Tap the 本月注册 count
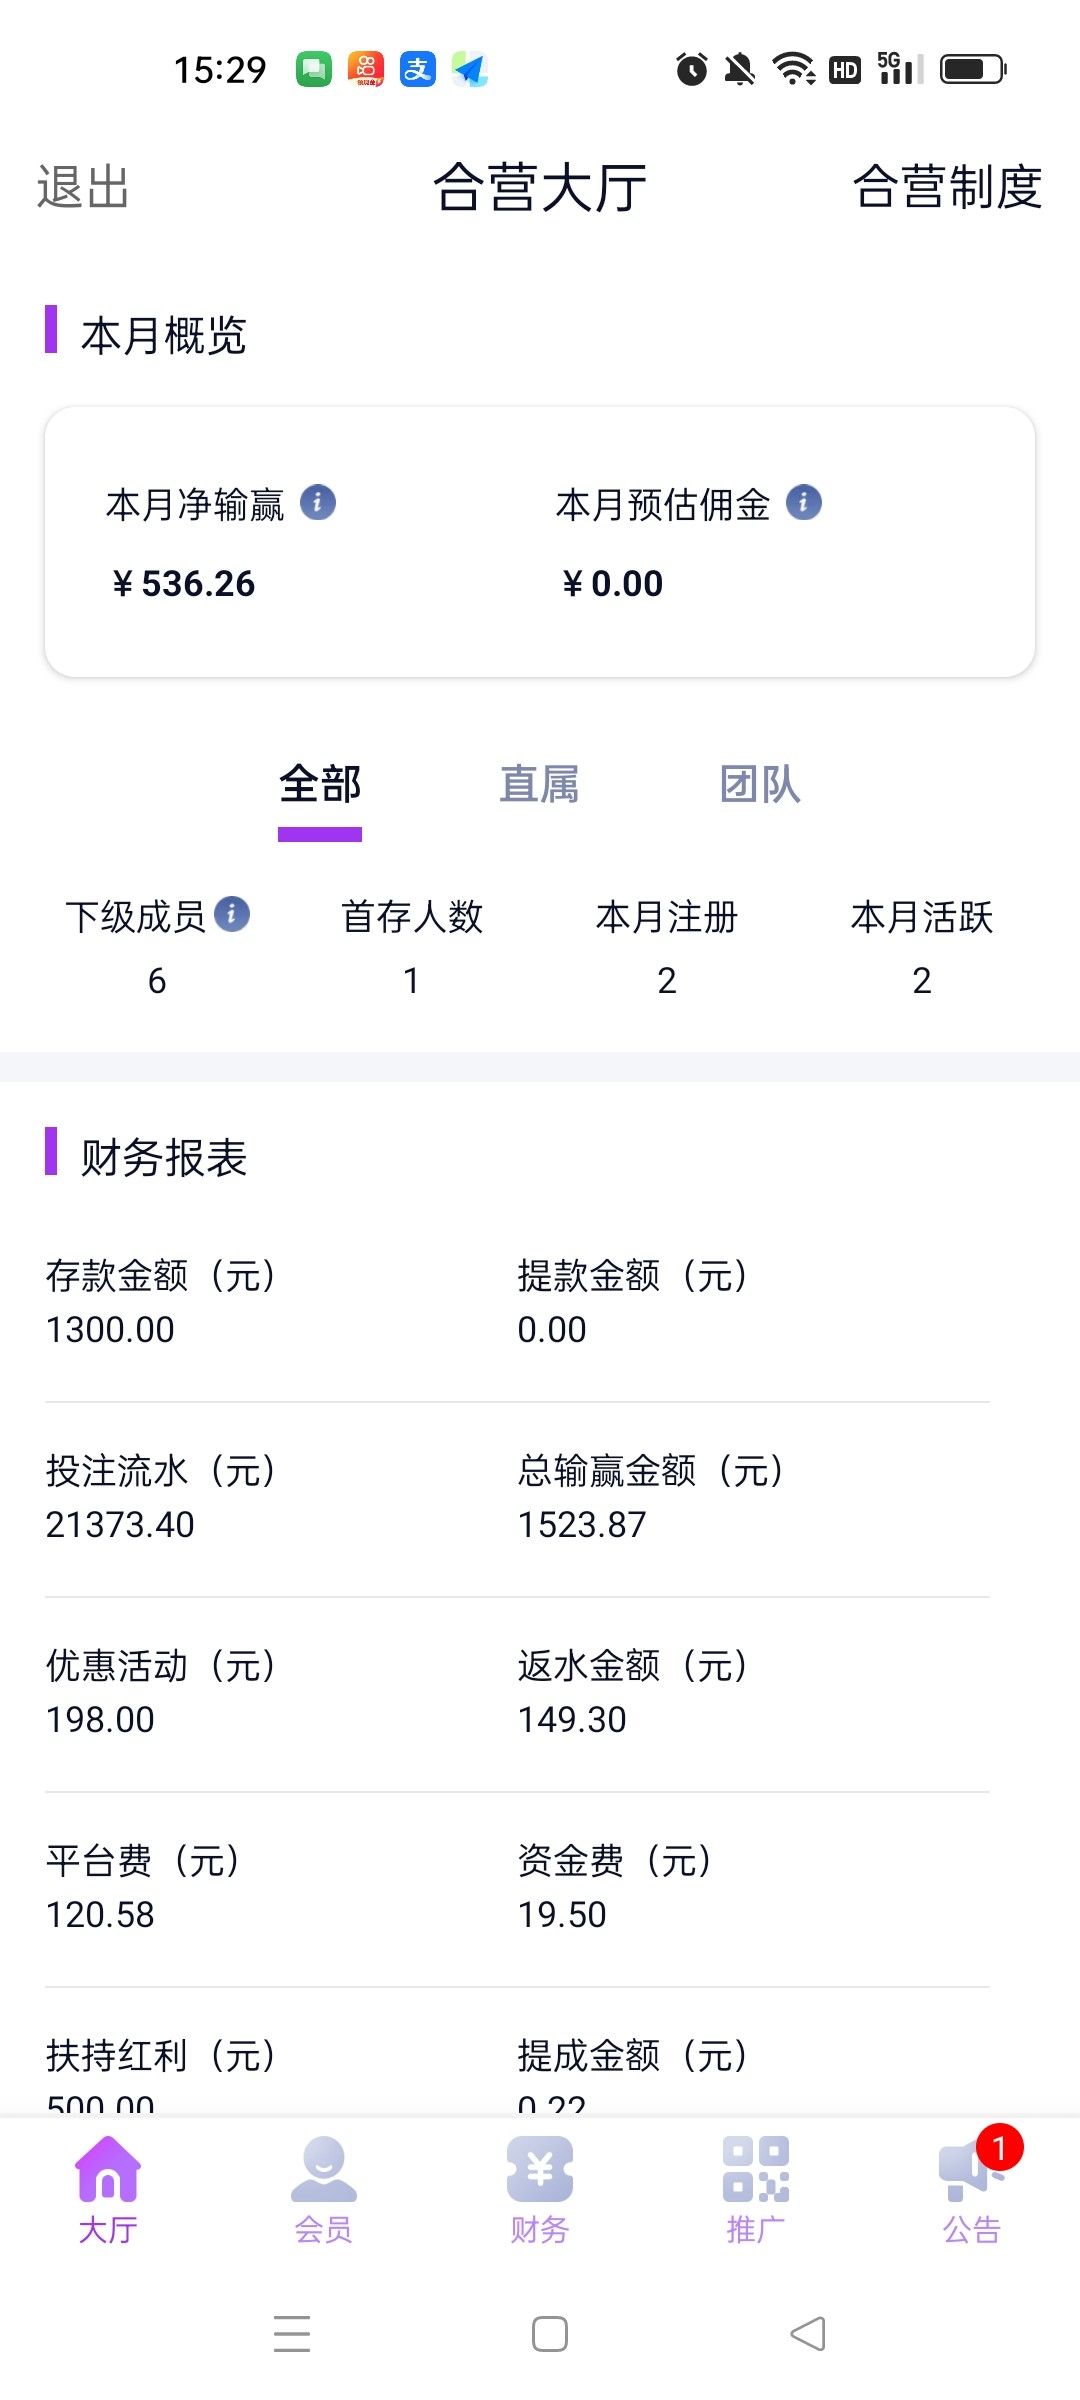The image size is (1080, 2400). tap(667, 981)
